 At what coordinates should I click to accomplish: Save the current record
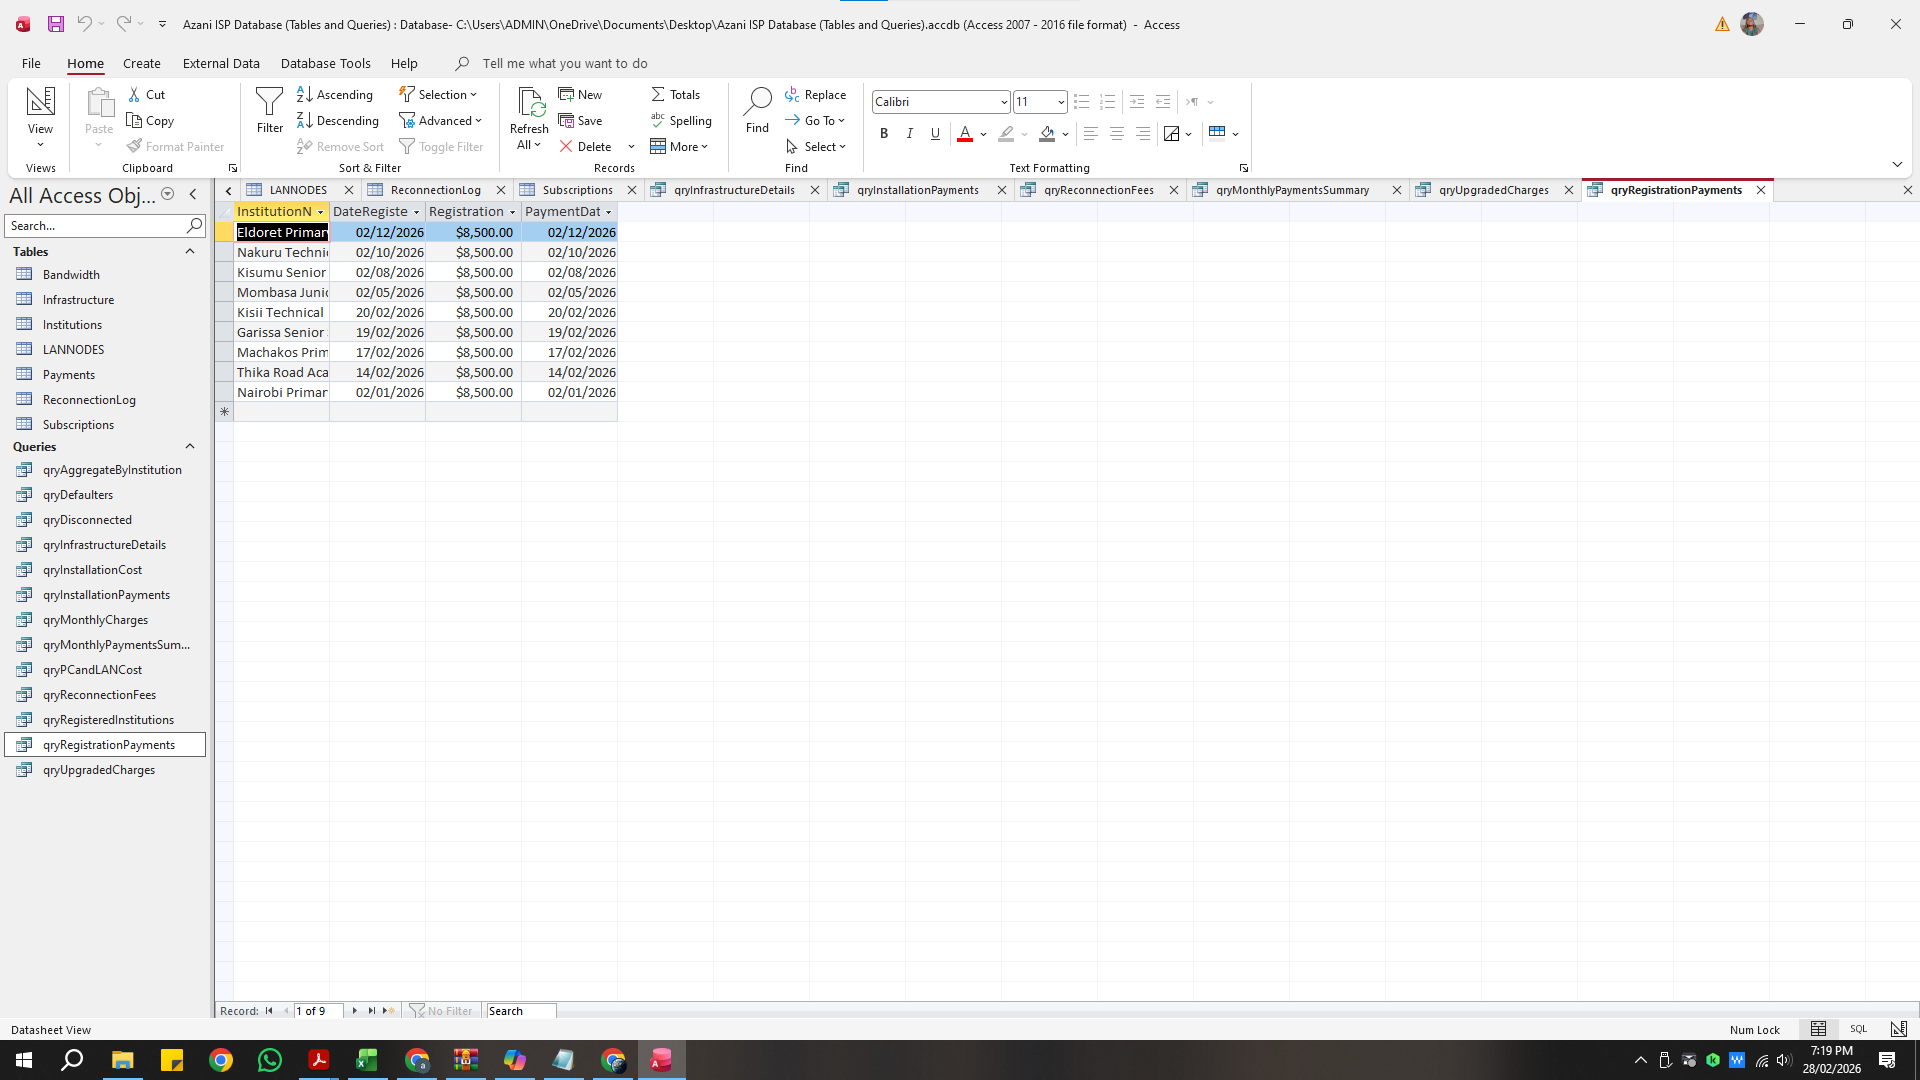581,120
